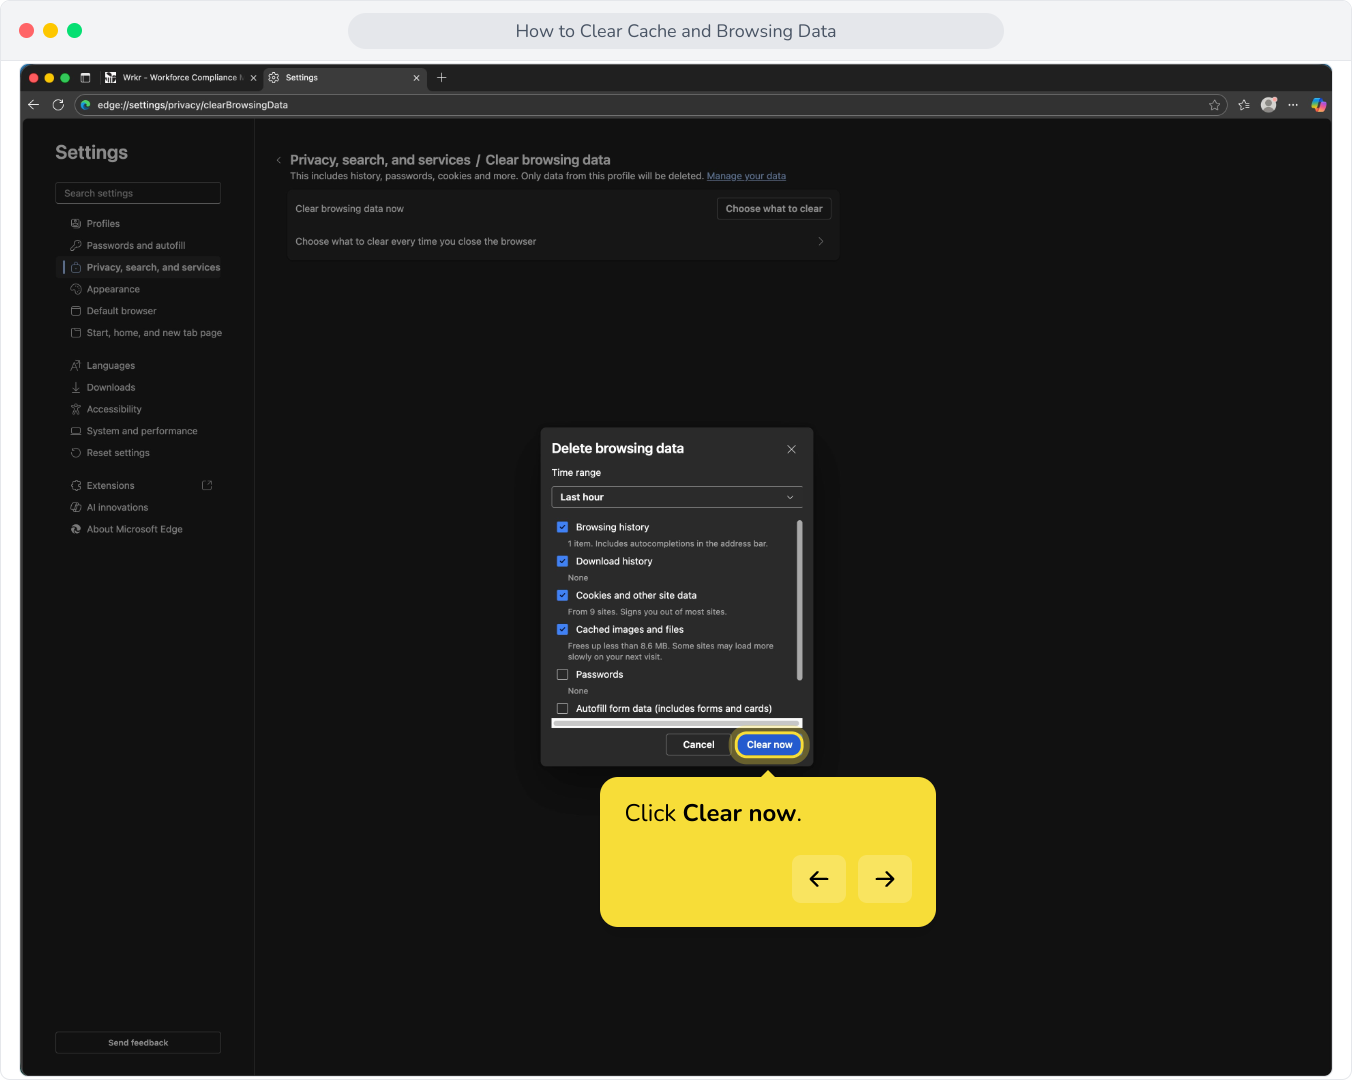Open the Time range Last hour dropdown

pyautogui.click(x=677, y=497)
